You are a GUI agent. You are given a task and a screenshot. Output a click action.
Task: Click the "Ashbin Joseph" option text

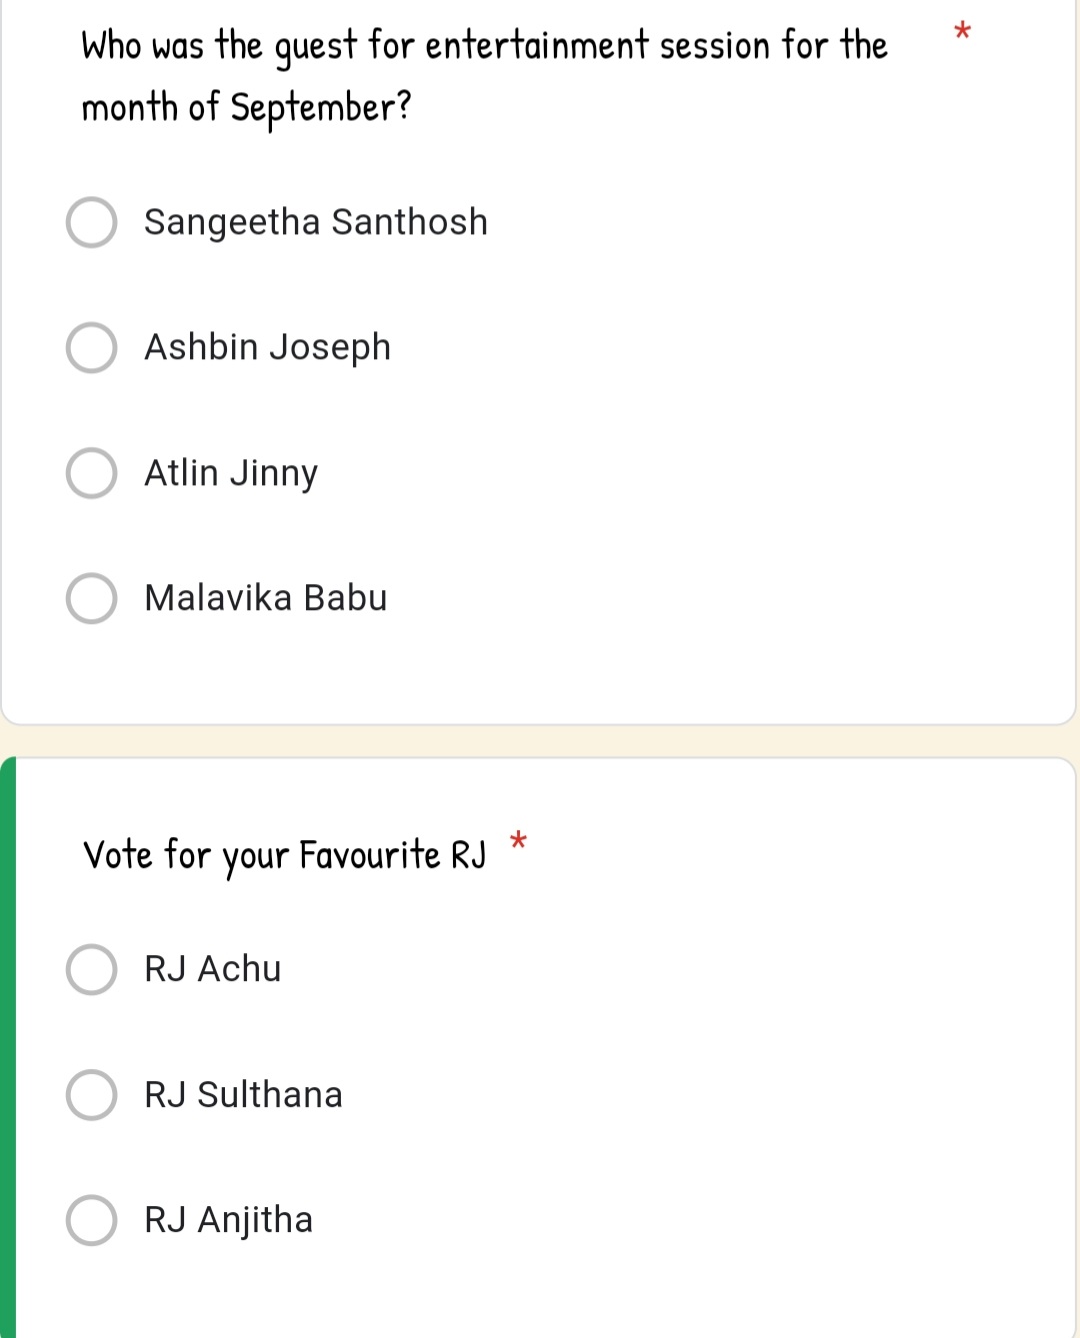tap(267, 347)
